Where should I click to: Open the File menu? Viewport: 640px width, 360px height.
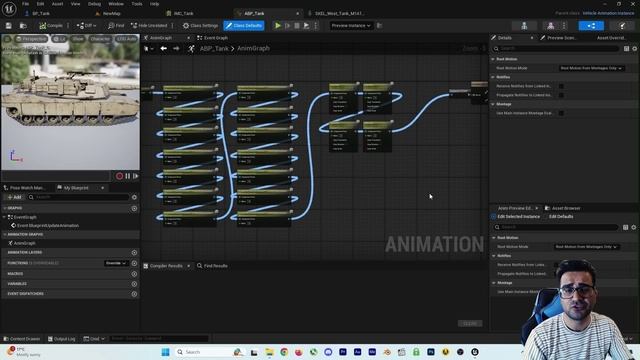(x=25, y=4)
